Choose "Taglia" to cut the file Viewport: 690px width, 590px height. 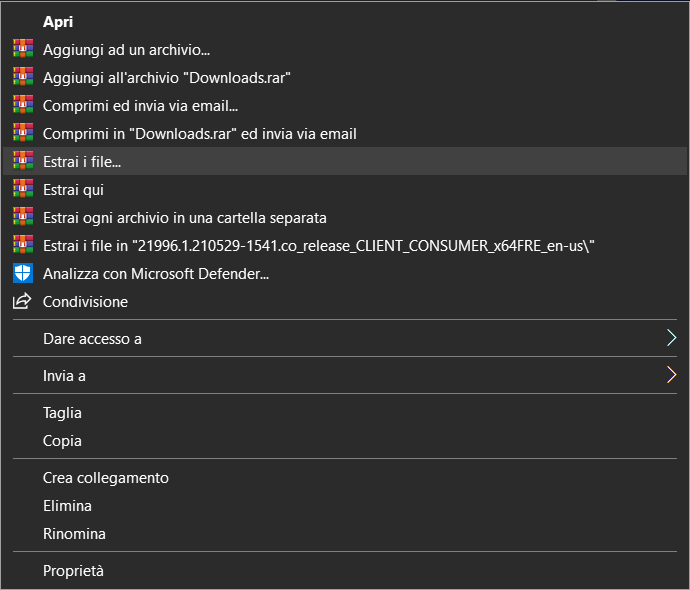coord(62,413)
